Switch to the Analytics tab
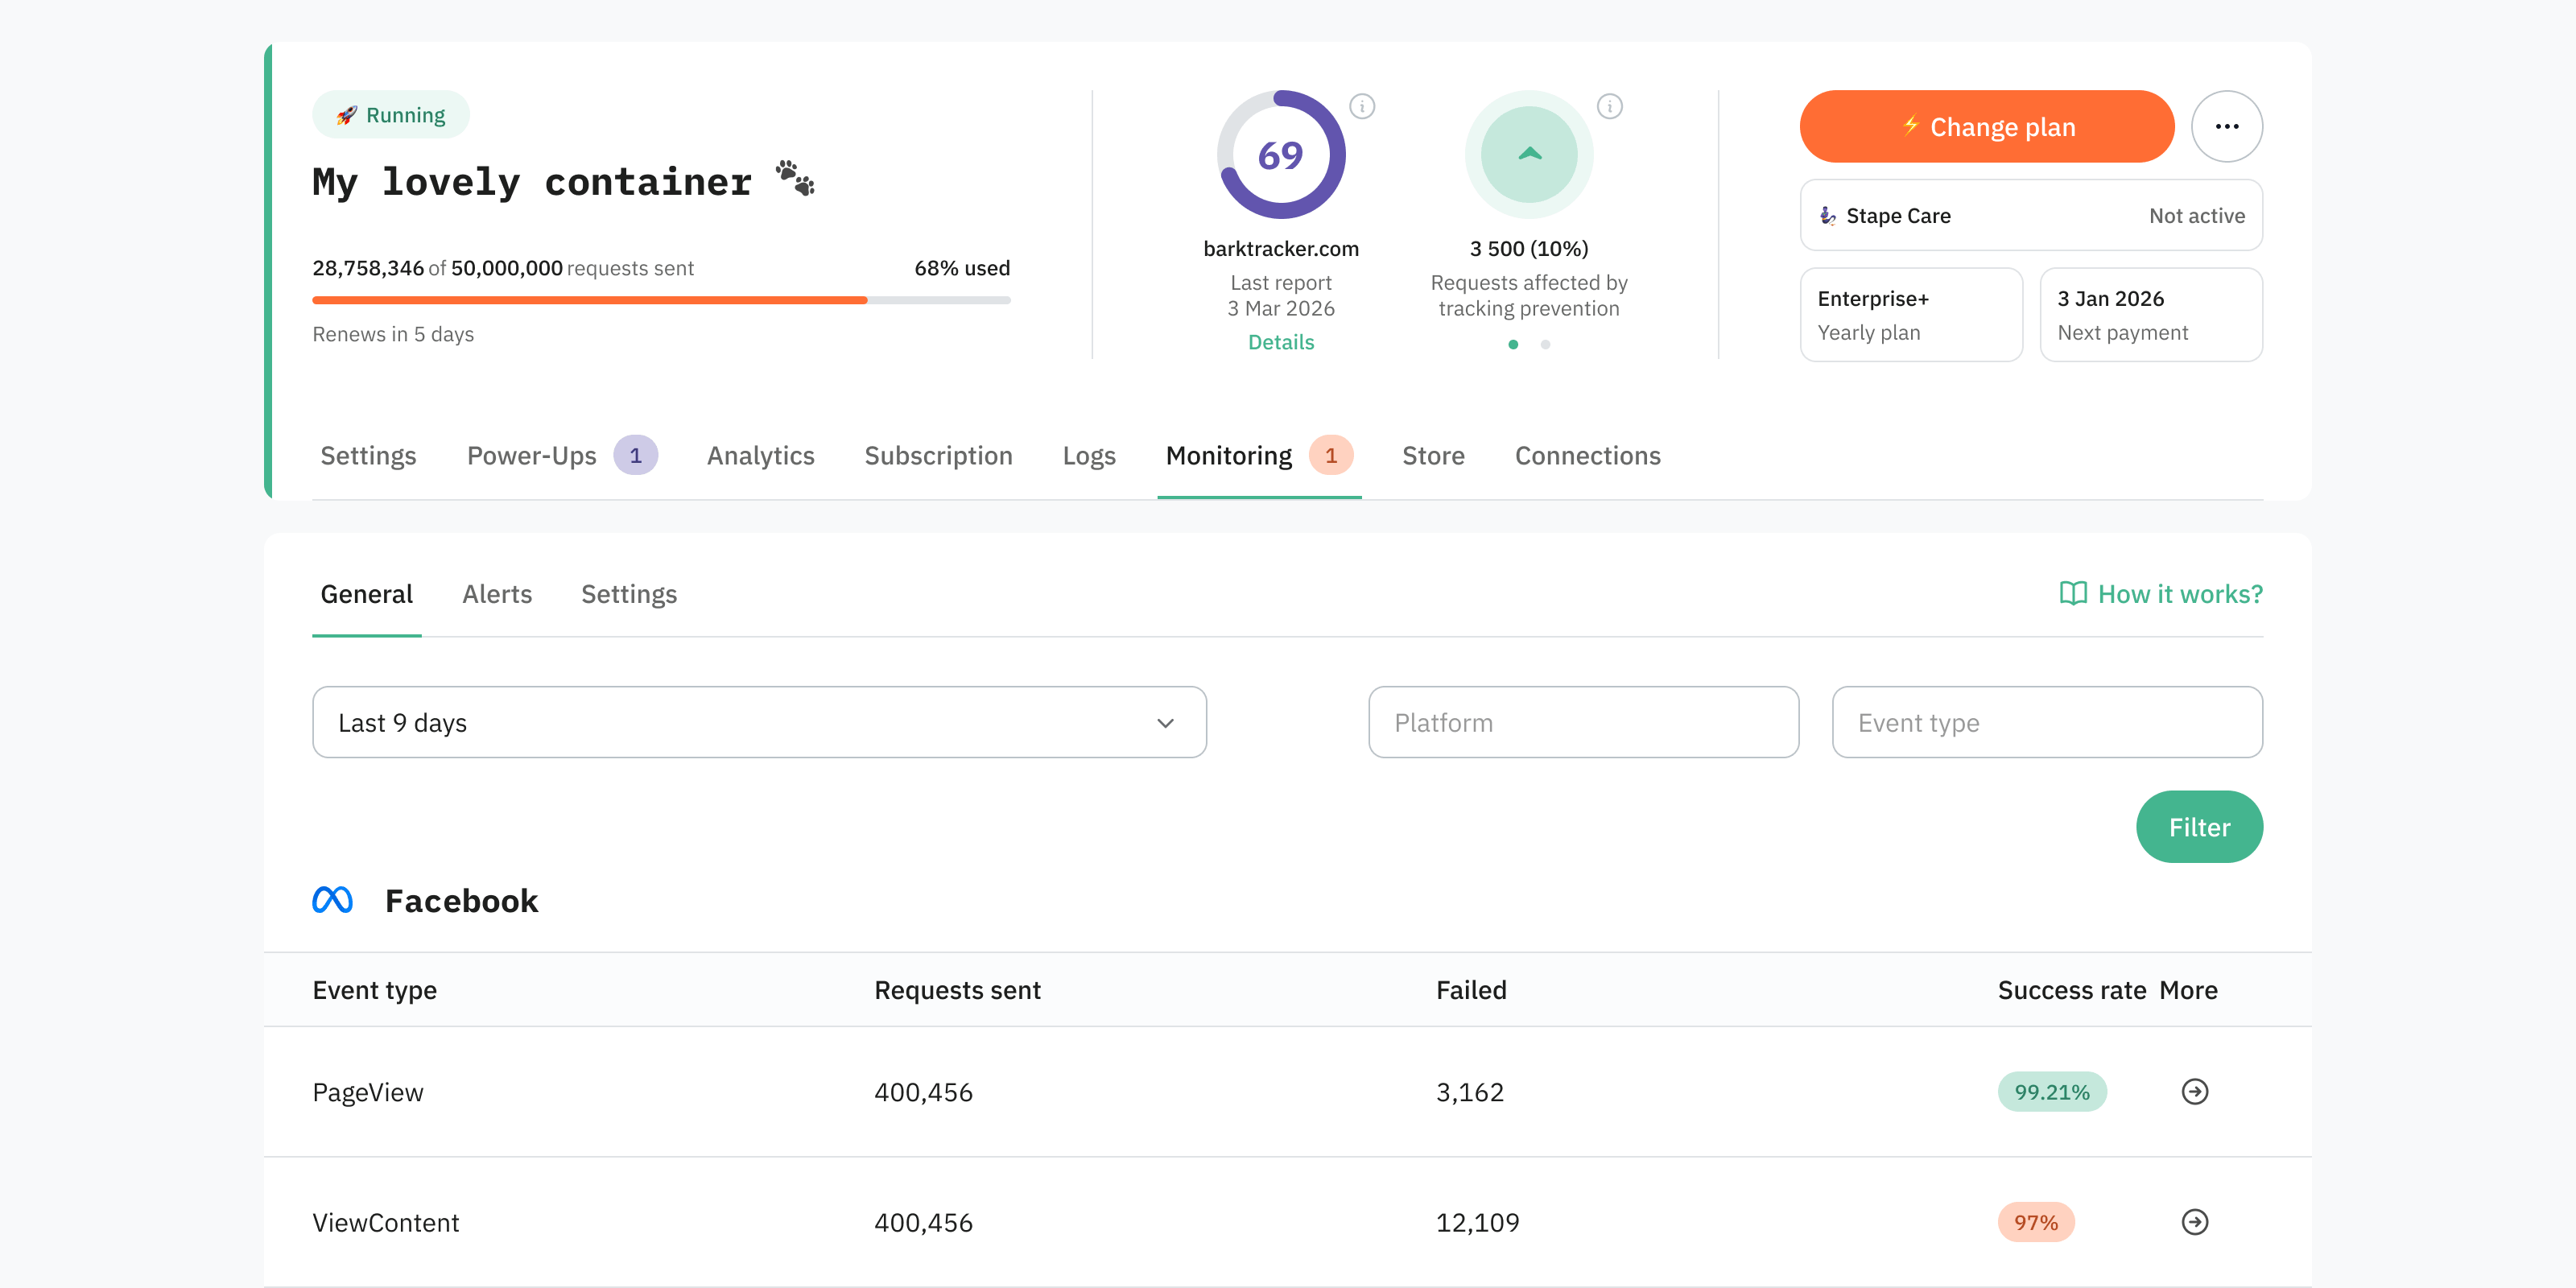This screenshot has width=2576, height=1288. point(760,456)
